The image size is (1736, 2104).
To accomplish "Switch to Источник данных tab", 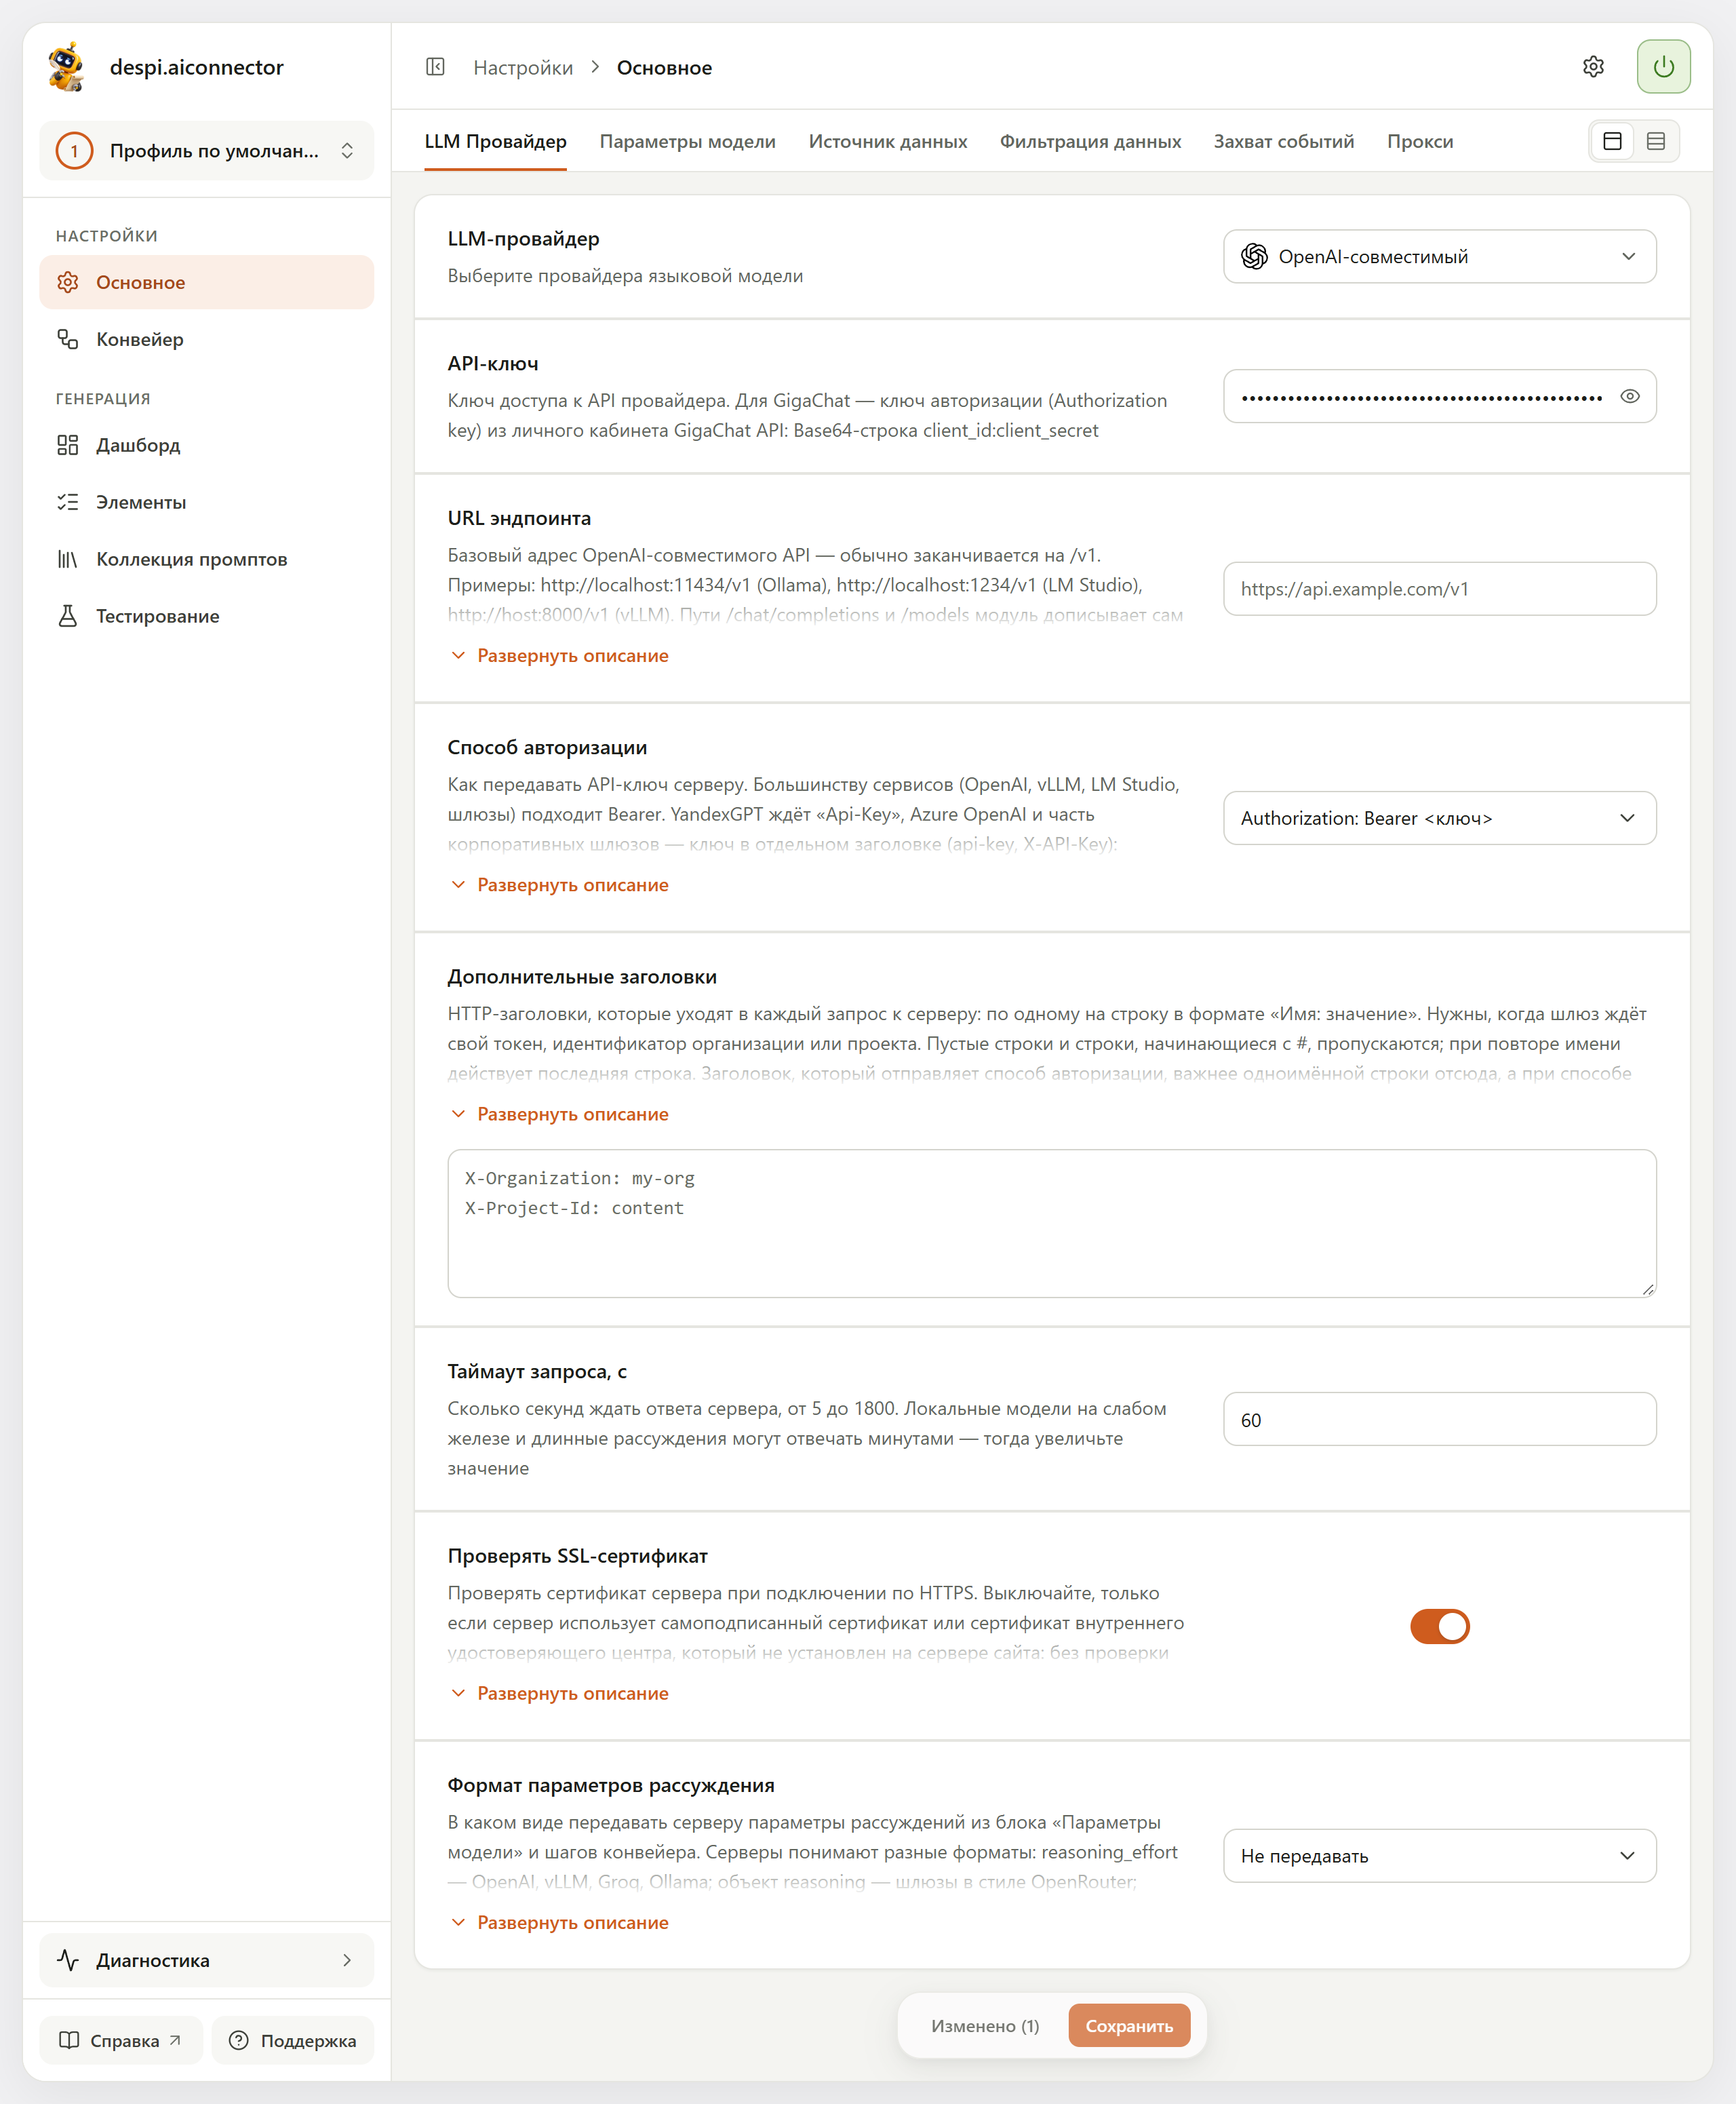I will (x=888, y=141).
